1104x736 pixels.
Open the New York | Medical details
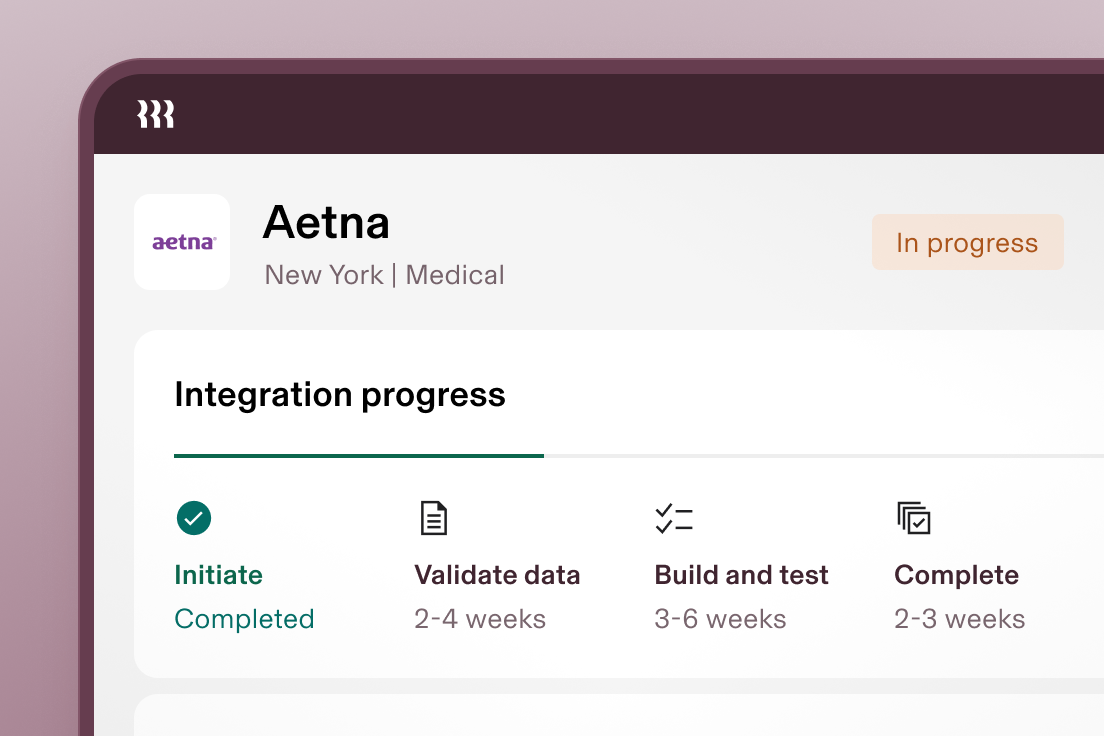click(x=384, y=275)
